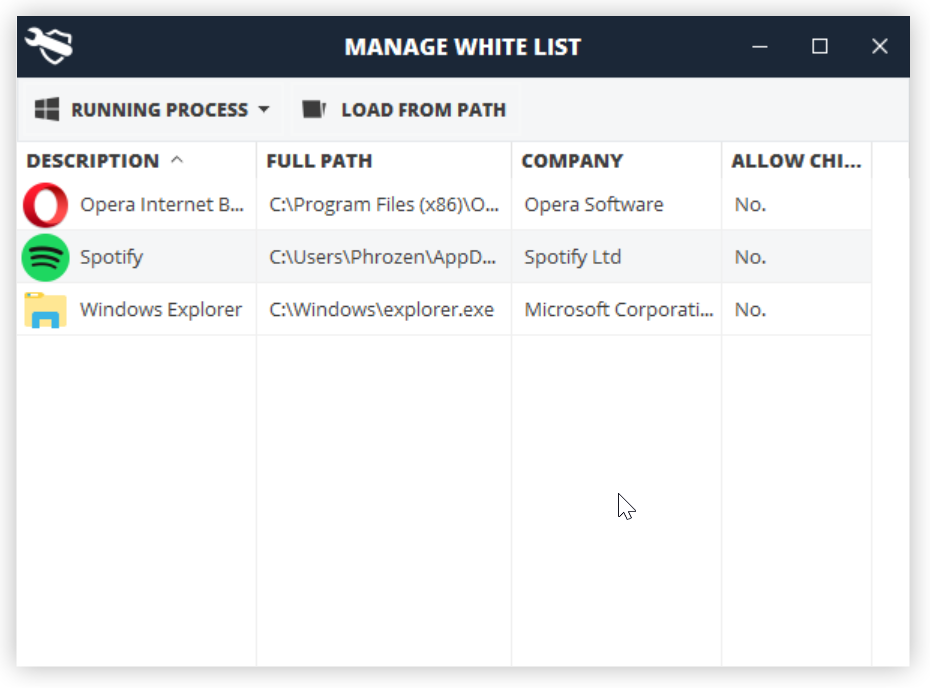930x688 pixels.
Task: Sort by the Full Path column header
Action: 319,161
